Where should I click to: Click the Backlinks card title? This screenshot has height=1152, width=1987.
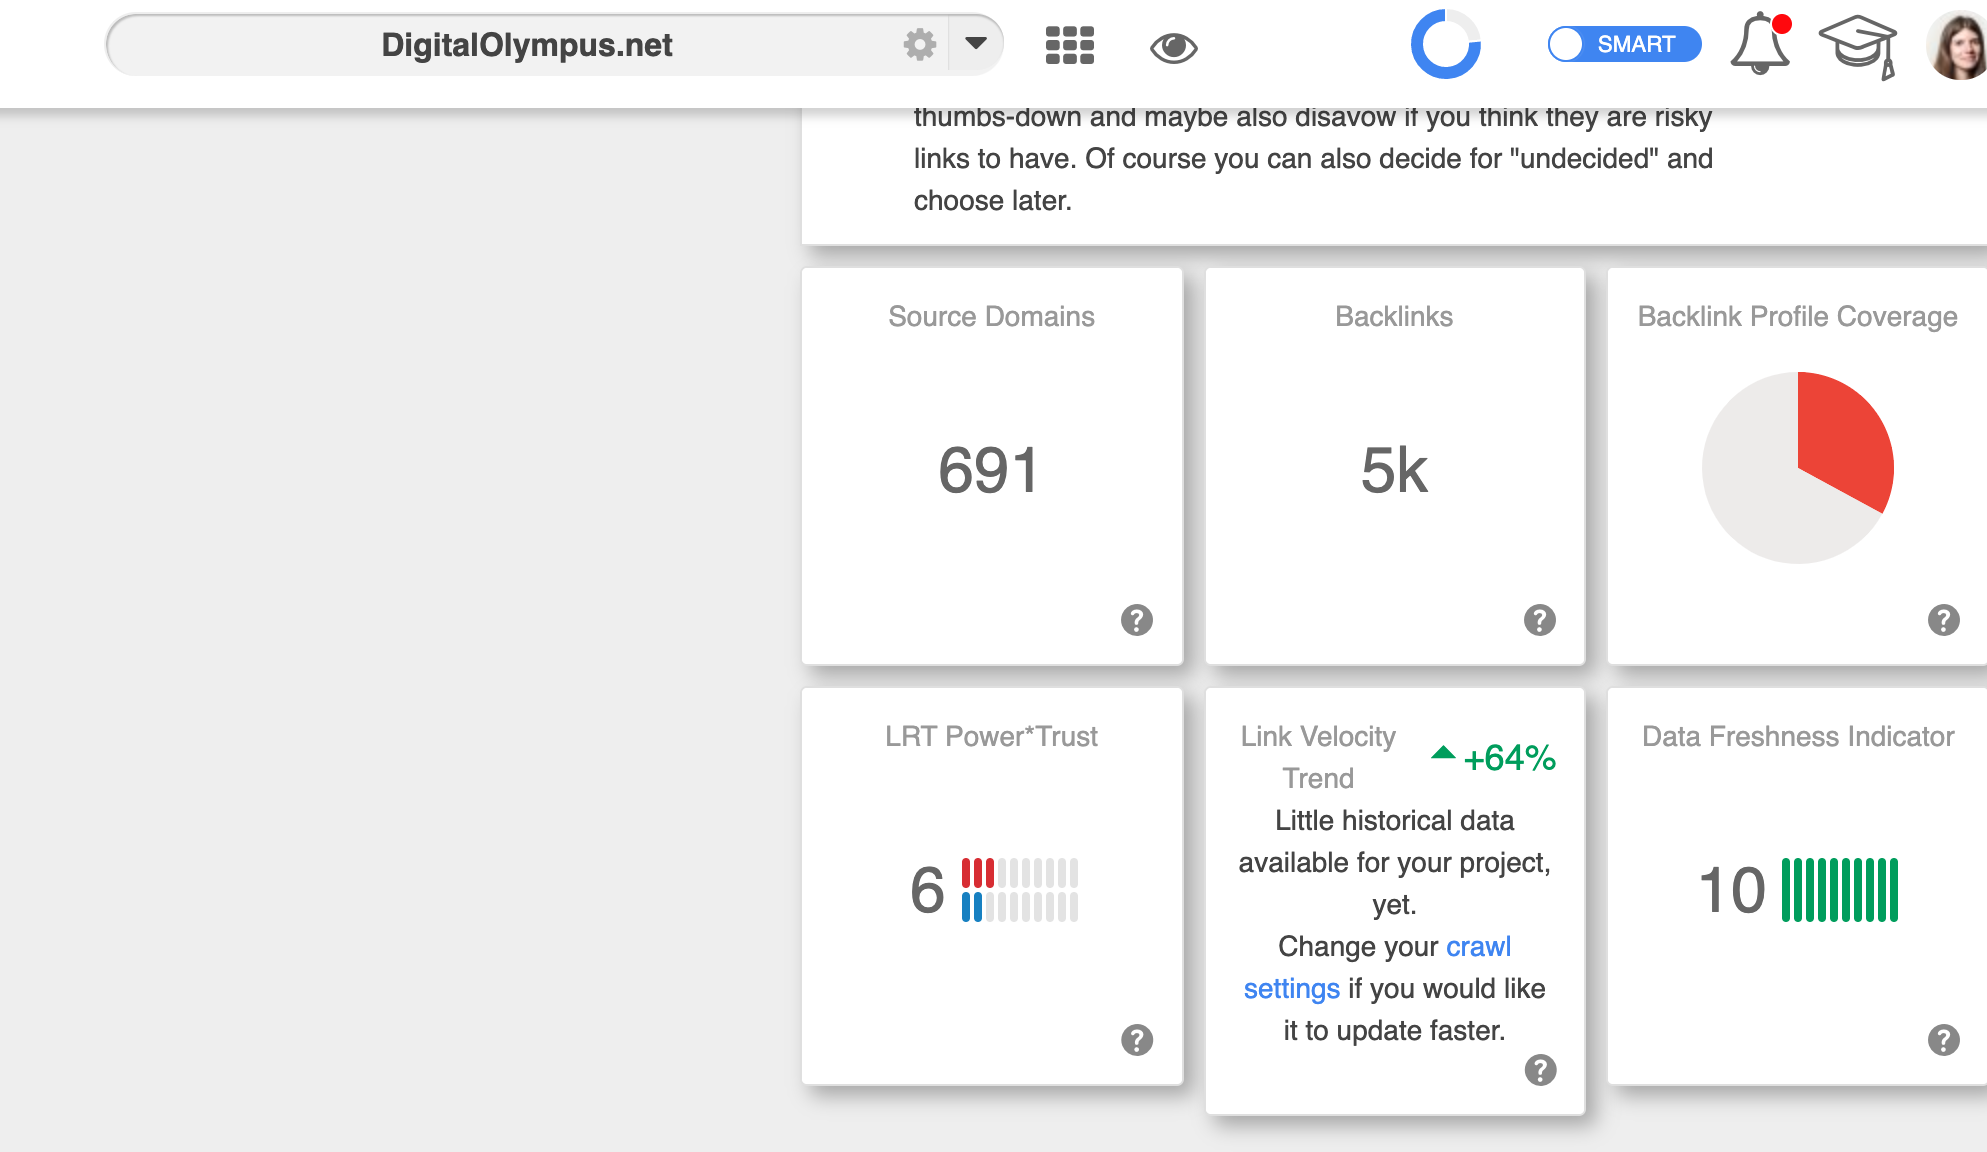(1394, 316)
